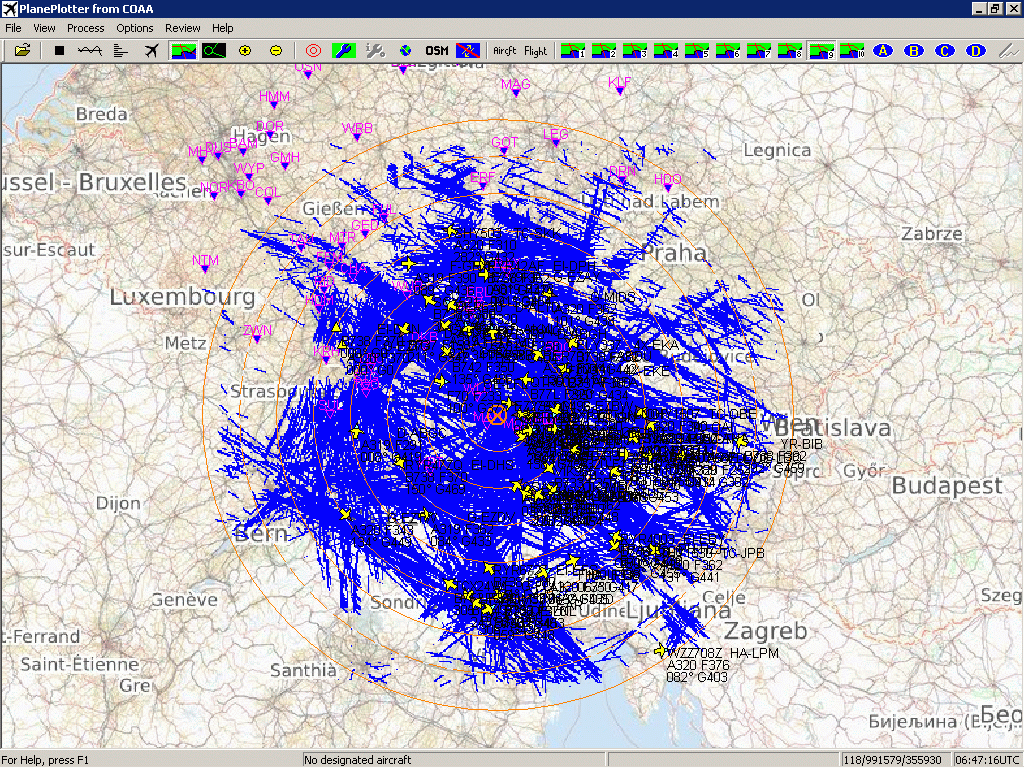1024x768 pixels.
Task: Load saved chart preset 5
Action: pos(697,50)
